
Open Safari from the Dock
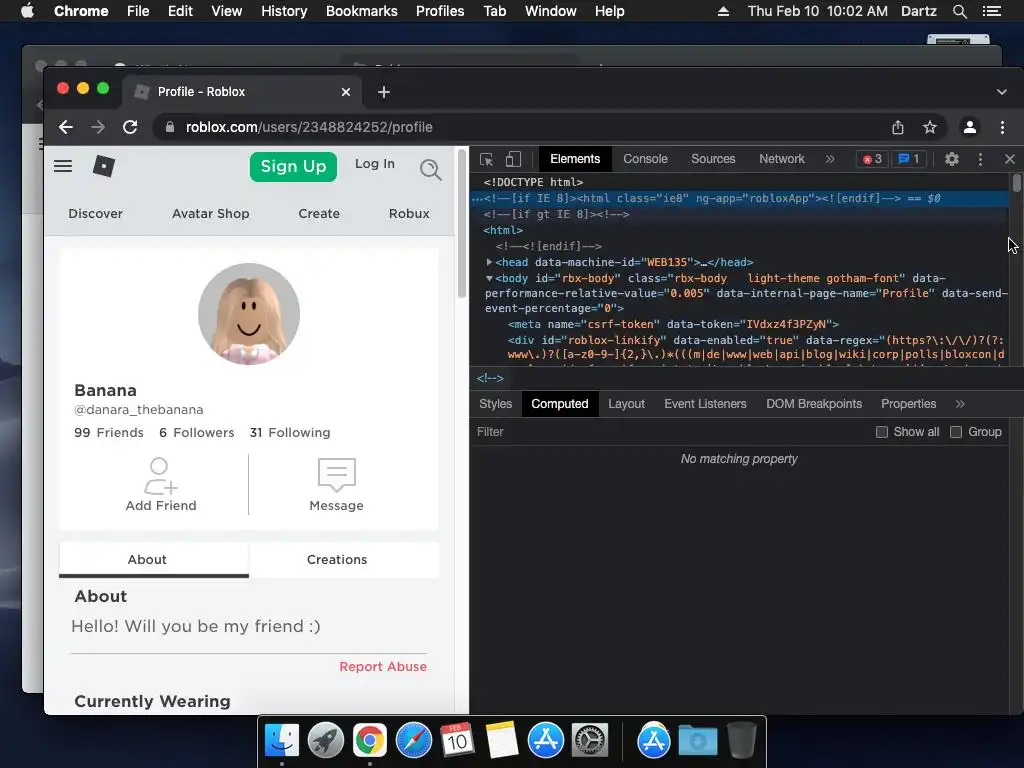(413, 740)
